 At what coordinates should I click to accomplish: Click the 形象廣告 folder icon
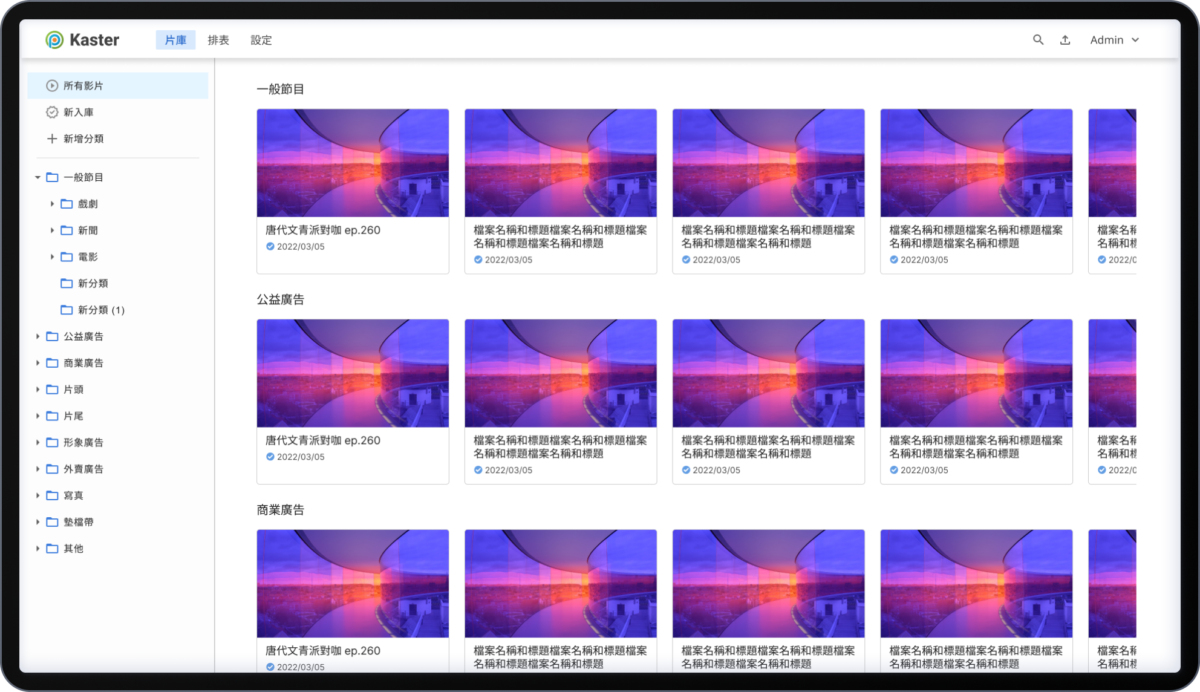click(52, 442)
